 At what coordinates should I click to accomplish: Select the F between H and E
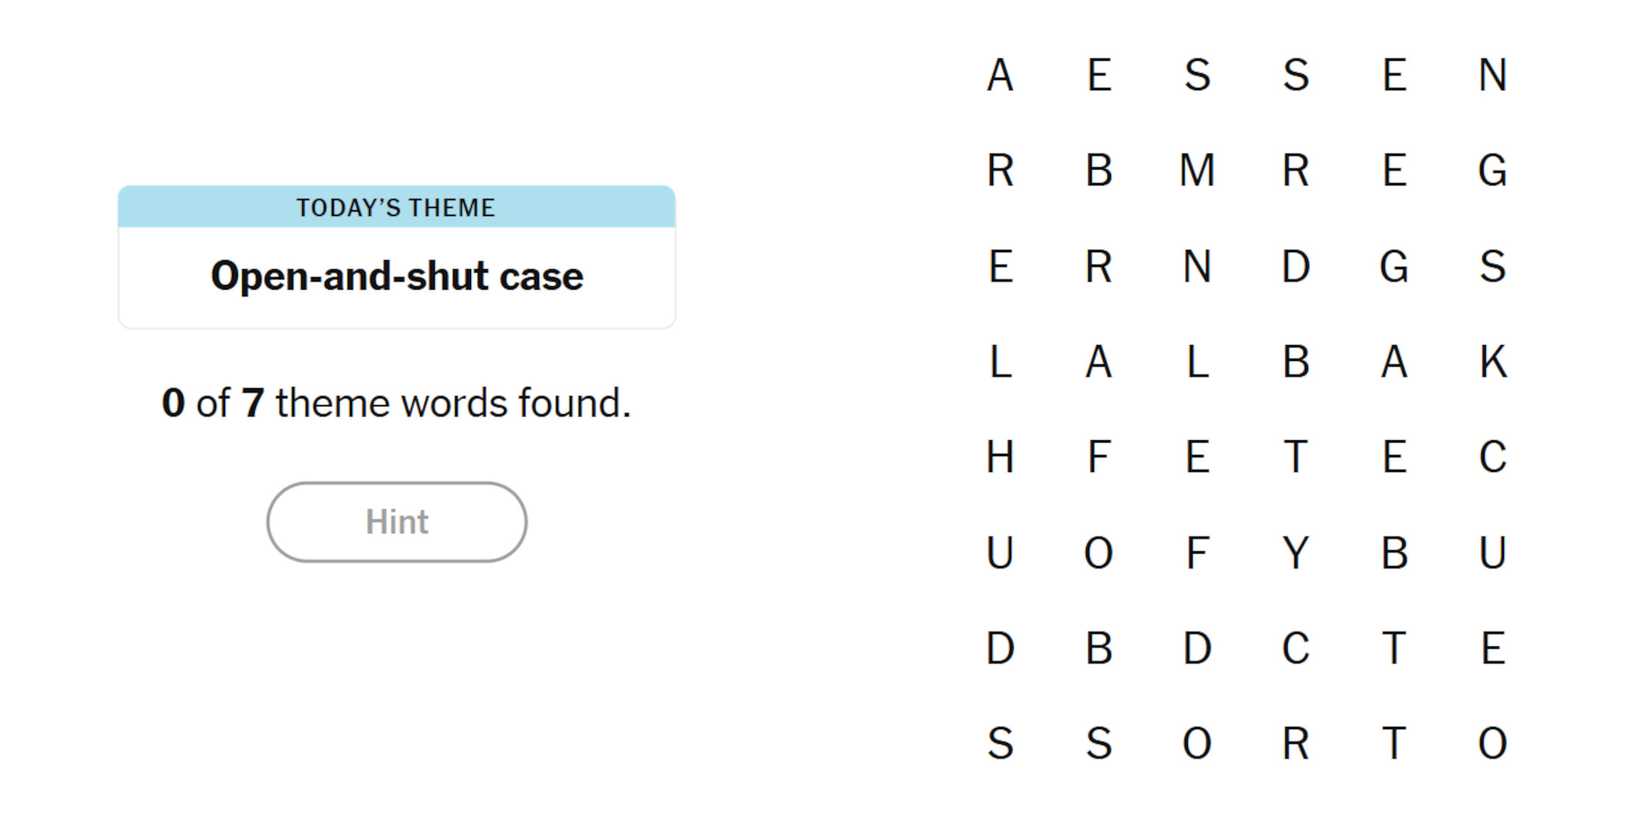1098,458
